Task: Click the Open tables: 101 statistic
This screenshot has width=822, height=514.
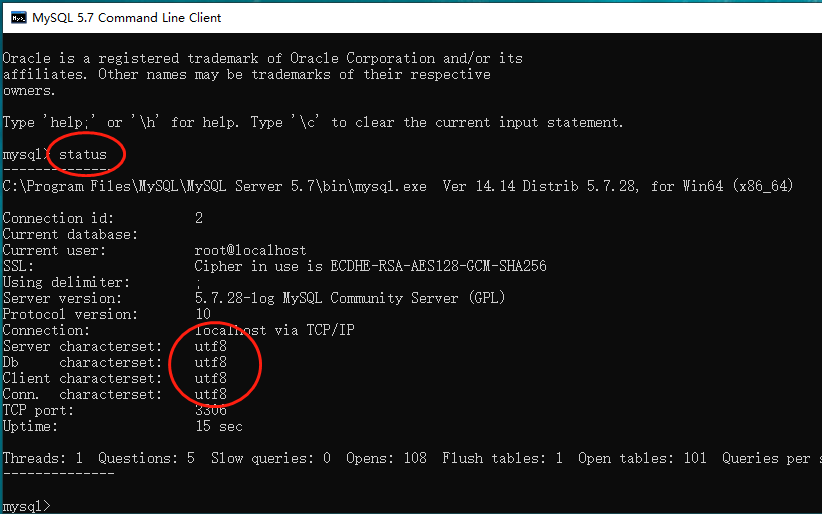Action: [642, 458]
